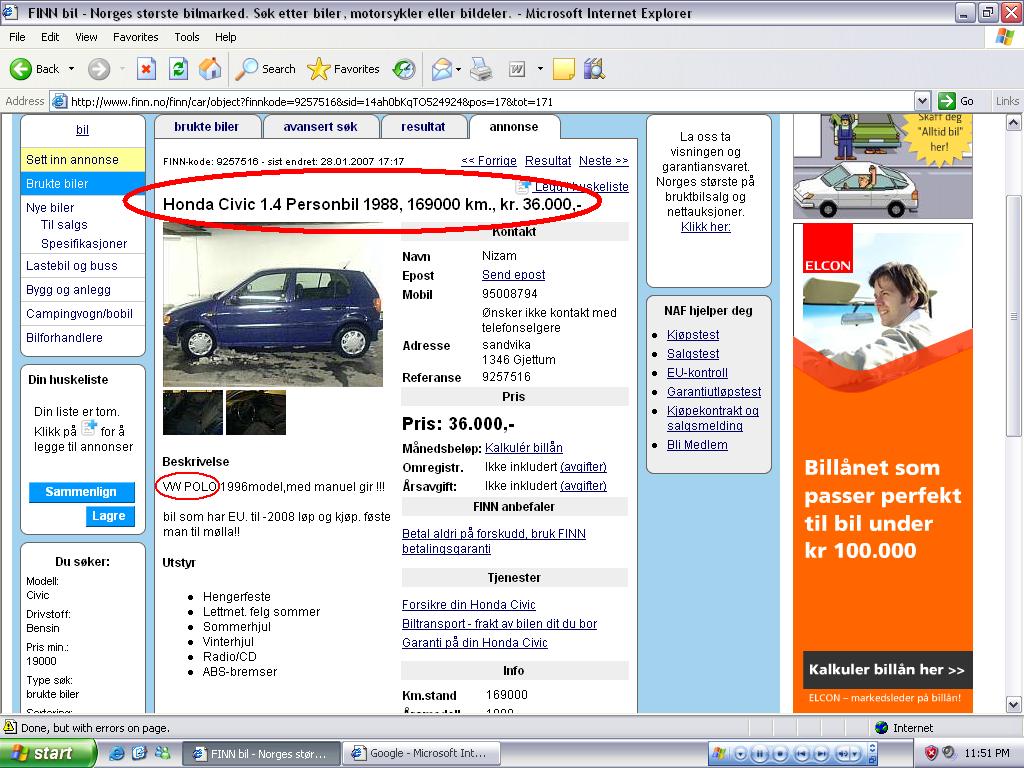Skip to previous track in taskbar player
This screenshot has height=768, width=1024.
coord(803,753)
